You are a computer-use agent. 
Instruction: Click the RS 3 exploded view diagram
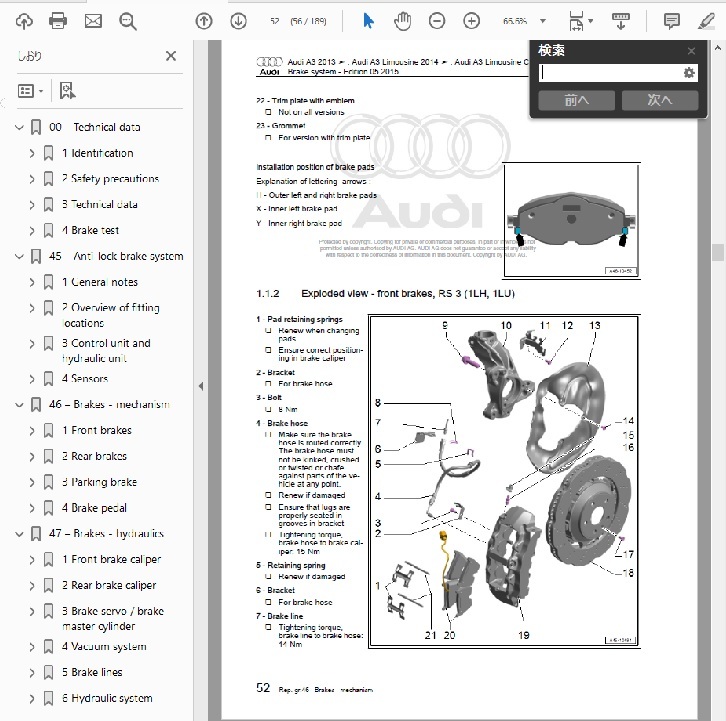coord(504,481)
